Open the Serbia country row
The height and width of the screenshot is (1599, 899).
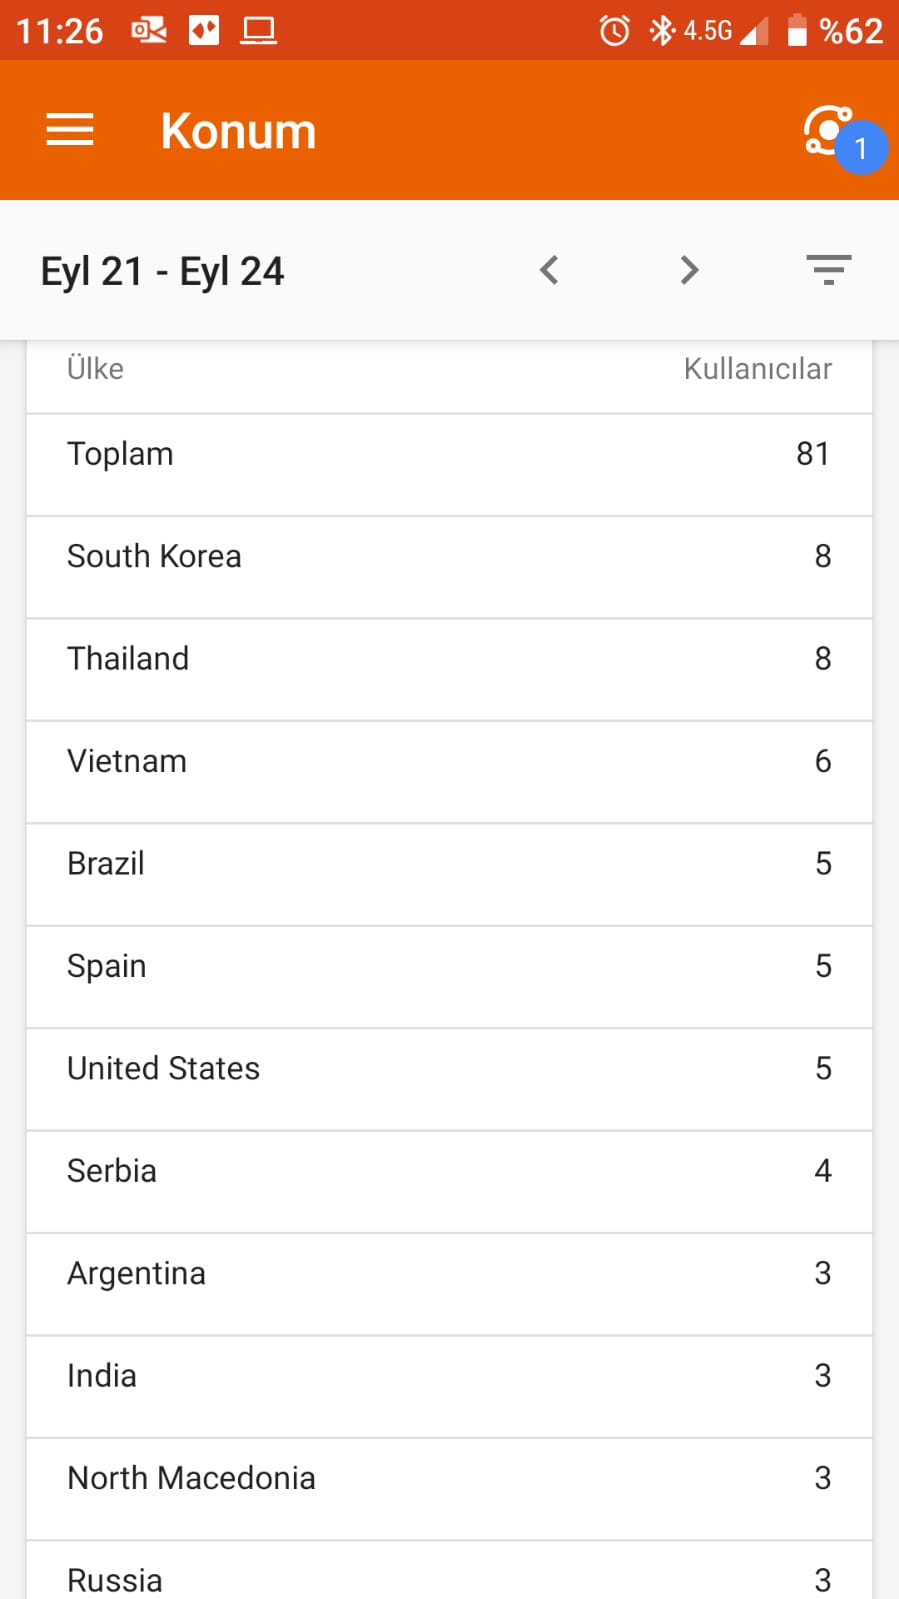(x=449, y=1182)
